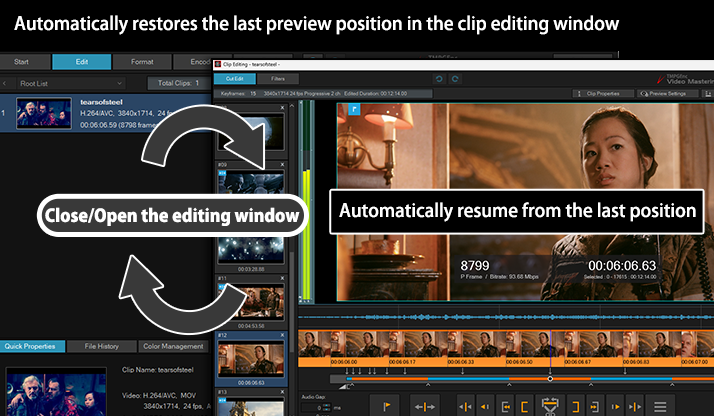Open Clip Properties
Image resolution: width=714 pixels, height=416 pixels.
pyautogui.click(x=603, y=93)
